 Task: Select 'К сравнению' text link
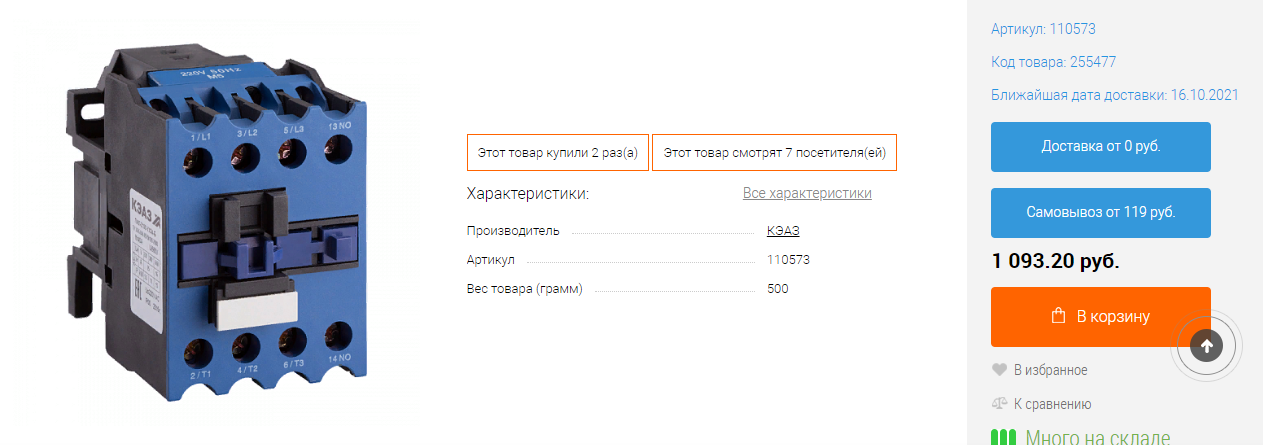(1052, 404)
